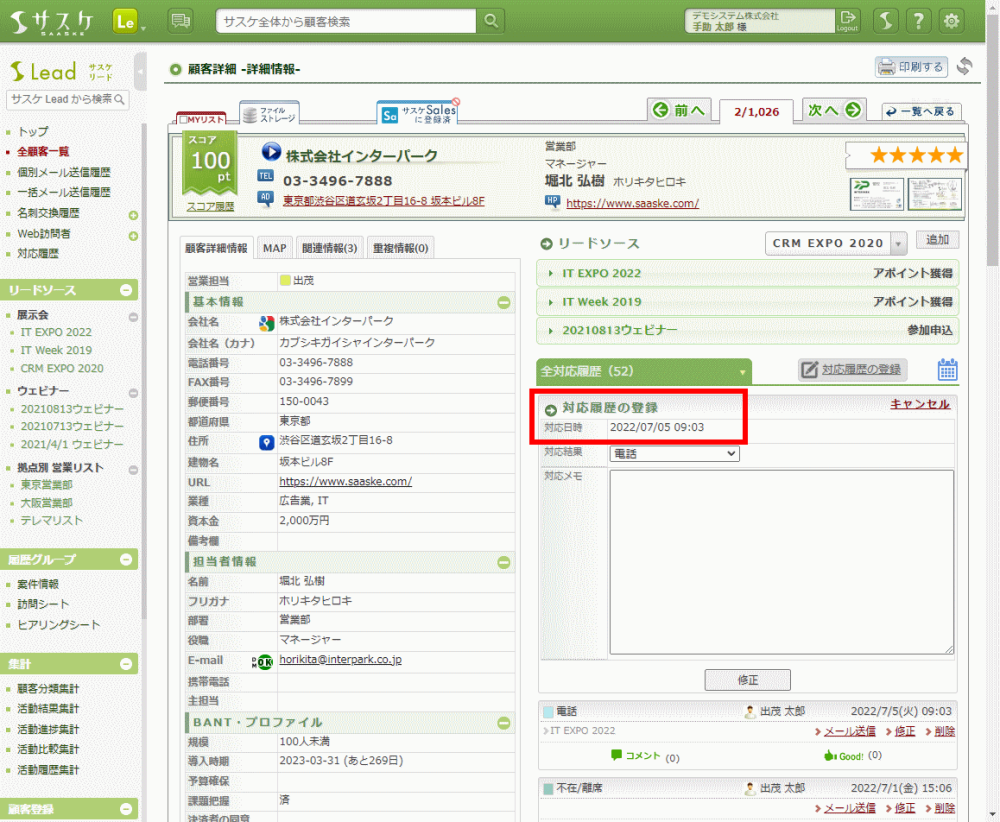The image size is (1000, 822).
Task: Click the AD address icon
Action: pos(265,198)
